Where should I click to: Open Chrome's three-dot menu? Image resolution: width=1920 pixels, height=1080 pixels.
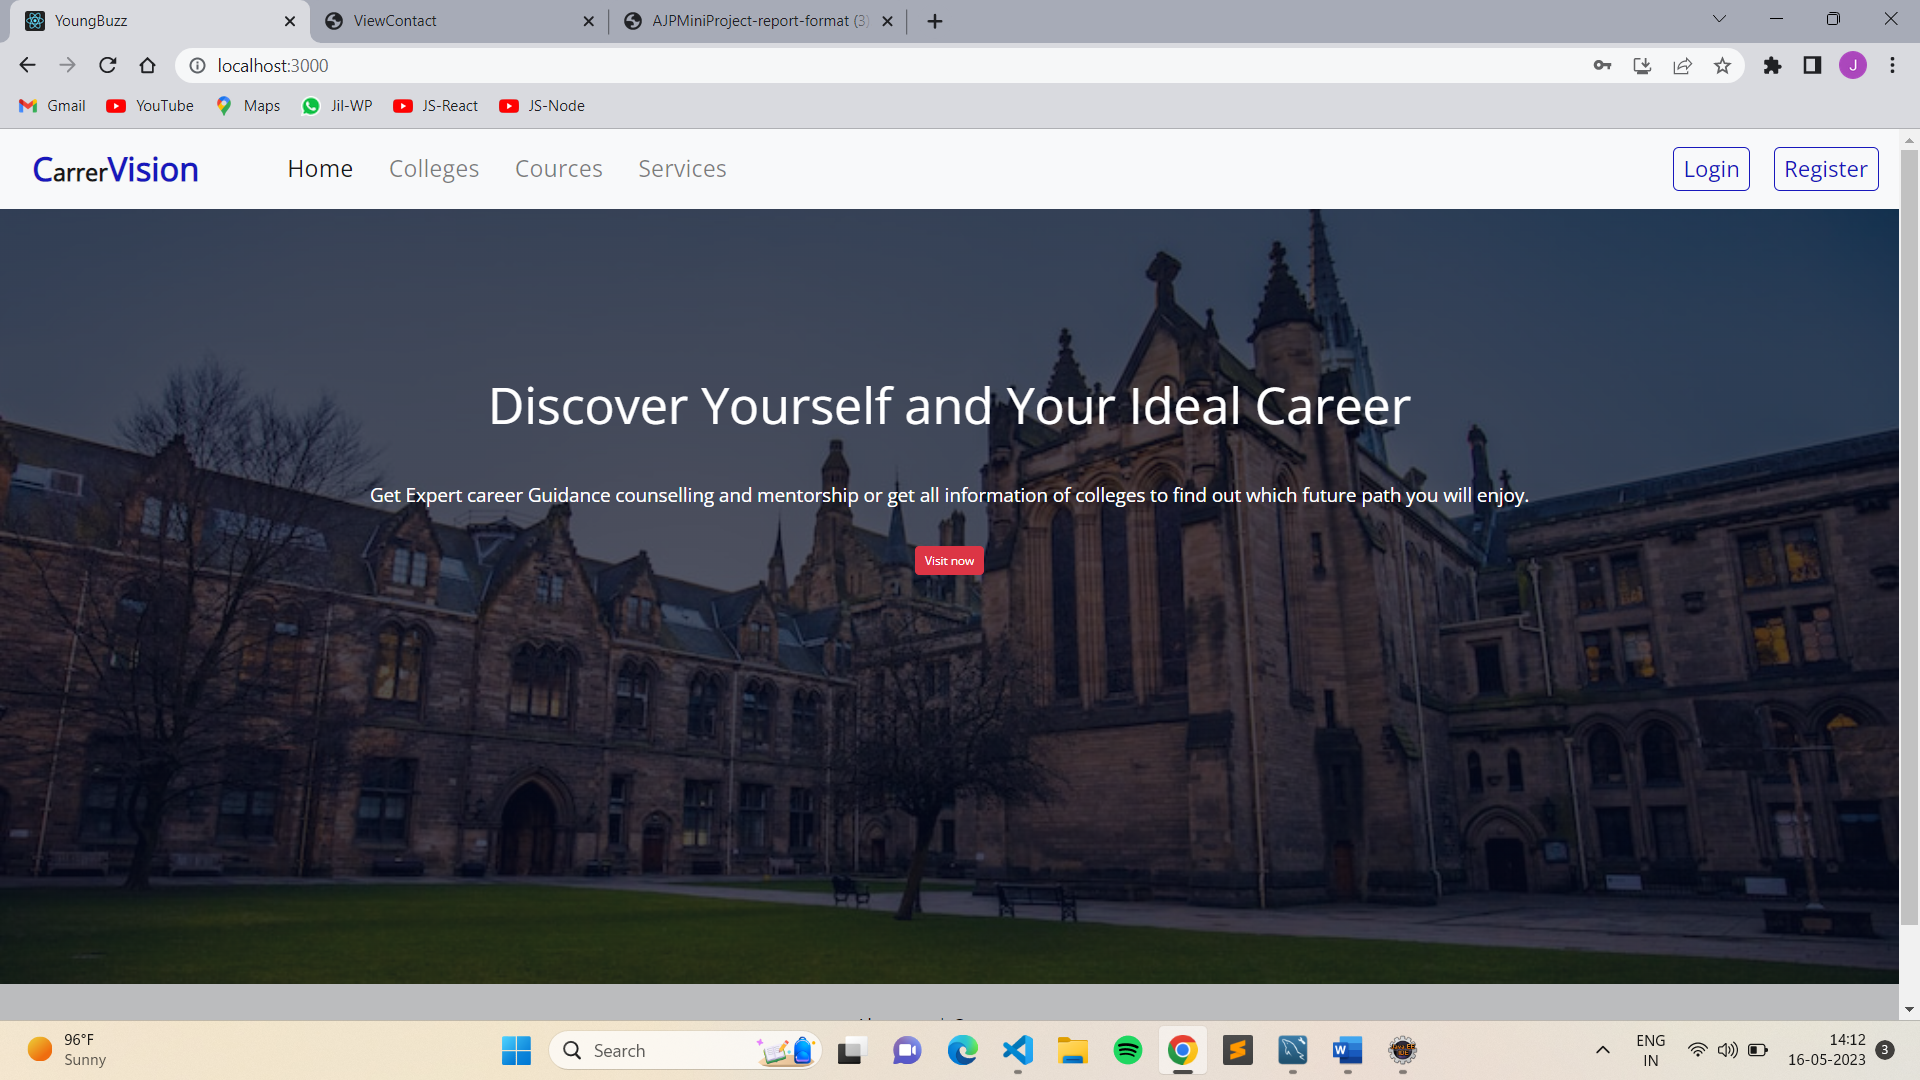[1892, 65]
